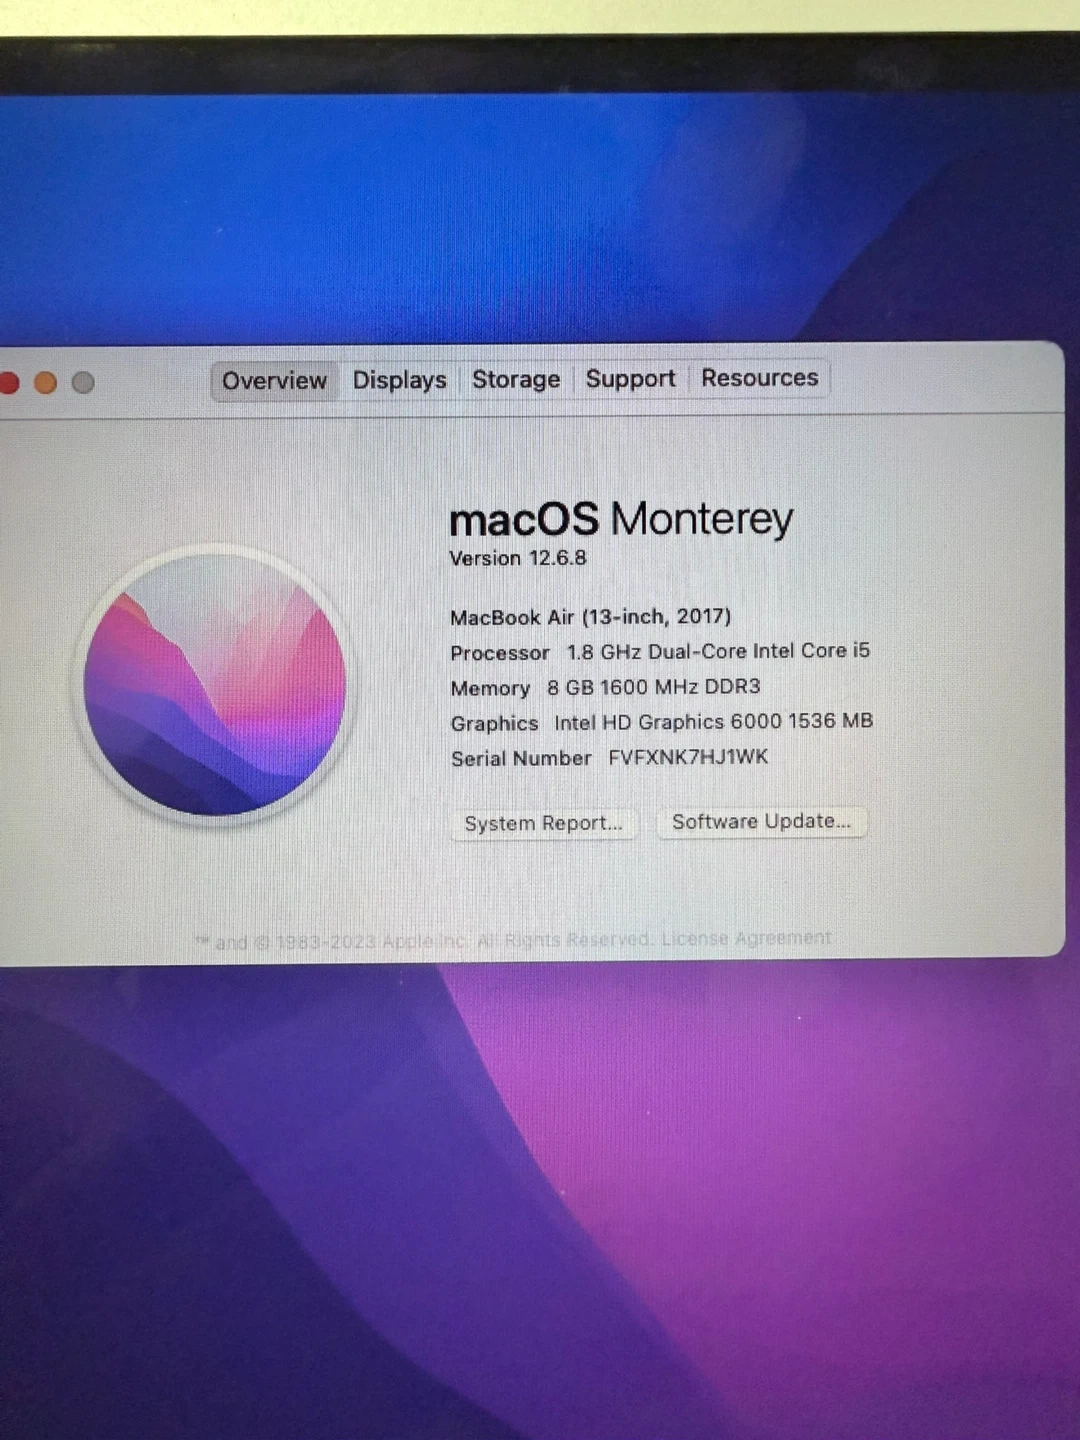Image resolution: width=1080 pixels, height=1440 pixels.
Task: Click the grayed-out zoom window button
Action: pyautogui.click(x=83, y=383)
